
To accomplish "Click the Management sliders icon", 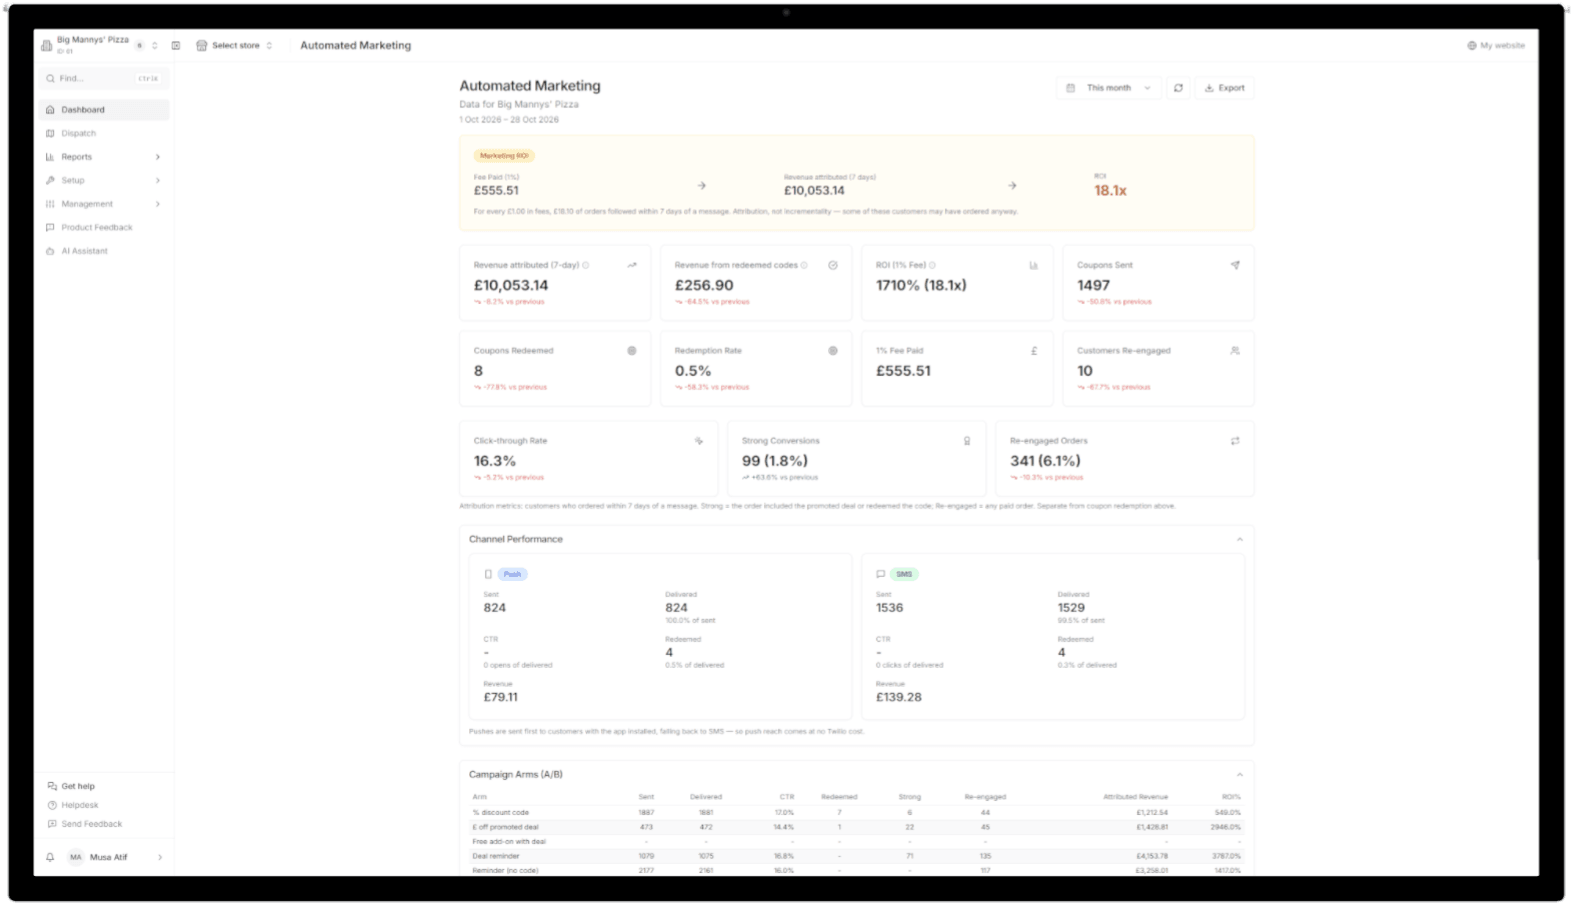I will (50, 204).
